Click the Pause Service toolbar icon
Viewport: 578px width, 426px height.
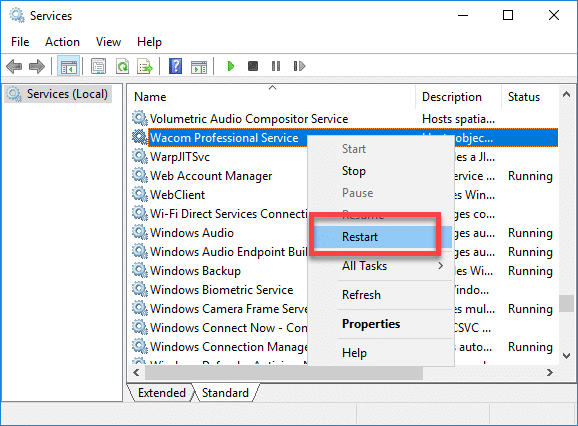click(276, 66)
